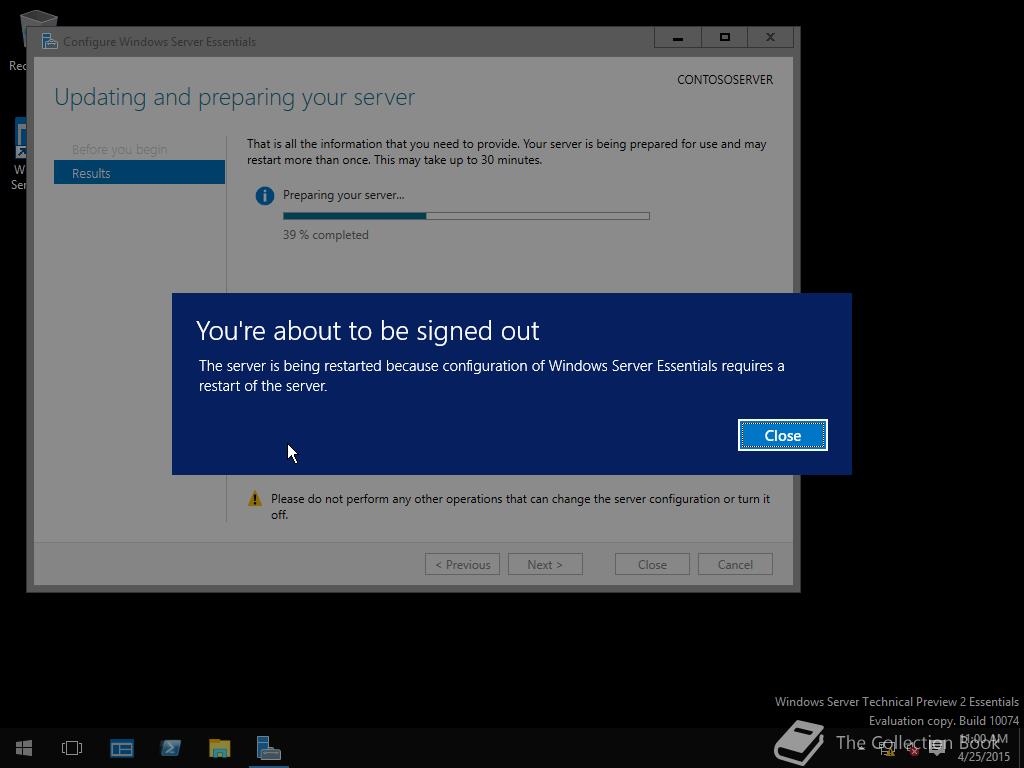Close the wizard using title bar X
Viewport: 1024px width, 768px height.
[x=771, y=38]
